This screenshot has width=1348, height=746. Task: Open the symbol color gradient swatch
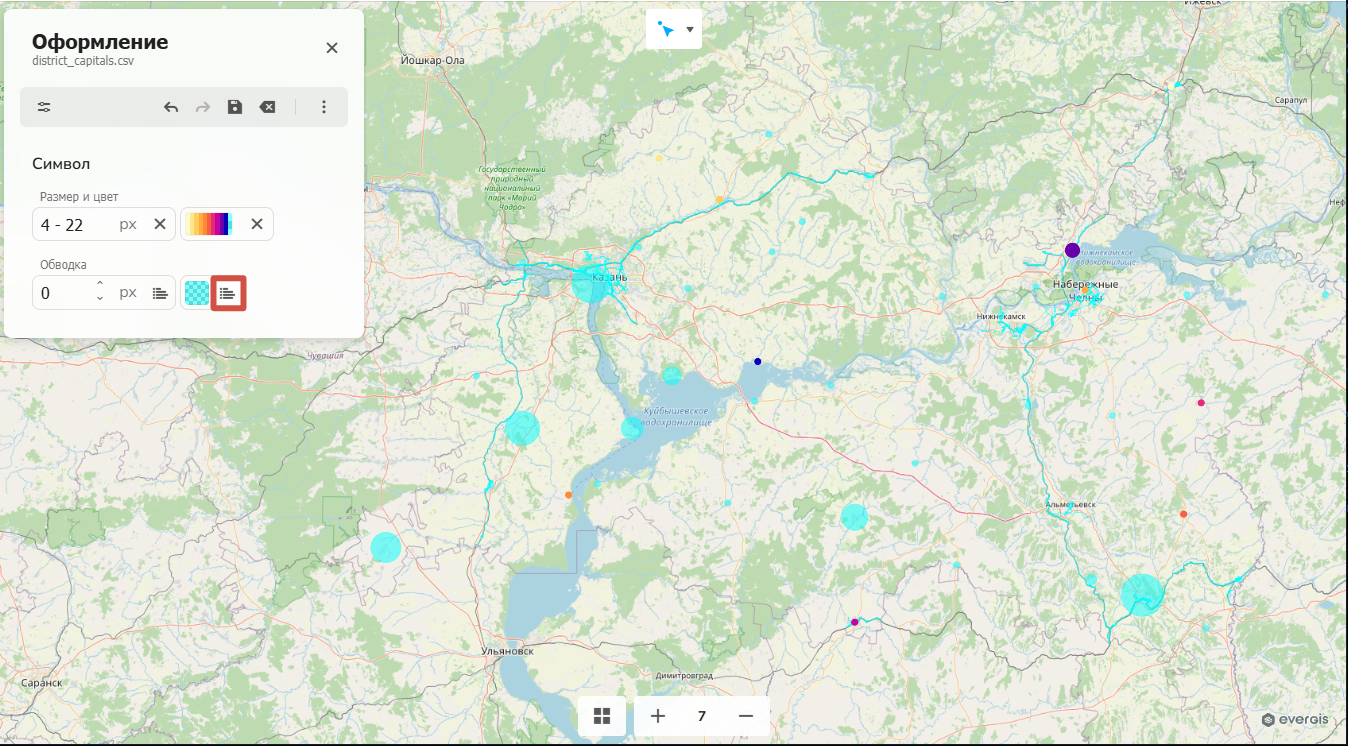[209, 224]
